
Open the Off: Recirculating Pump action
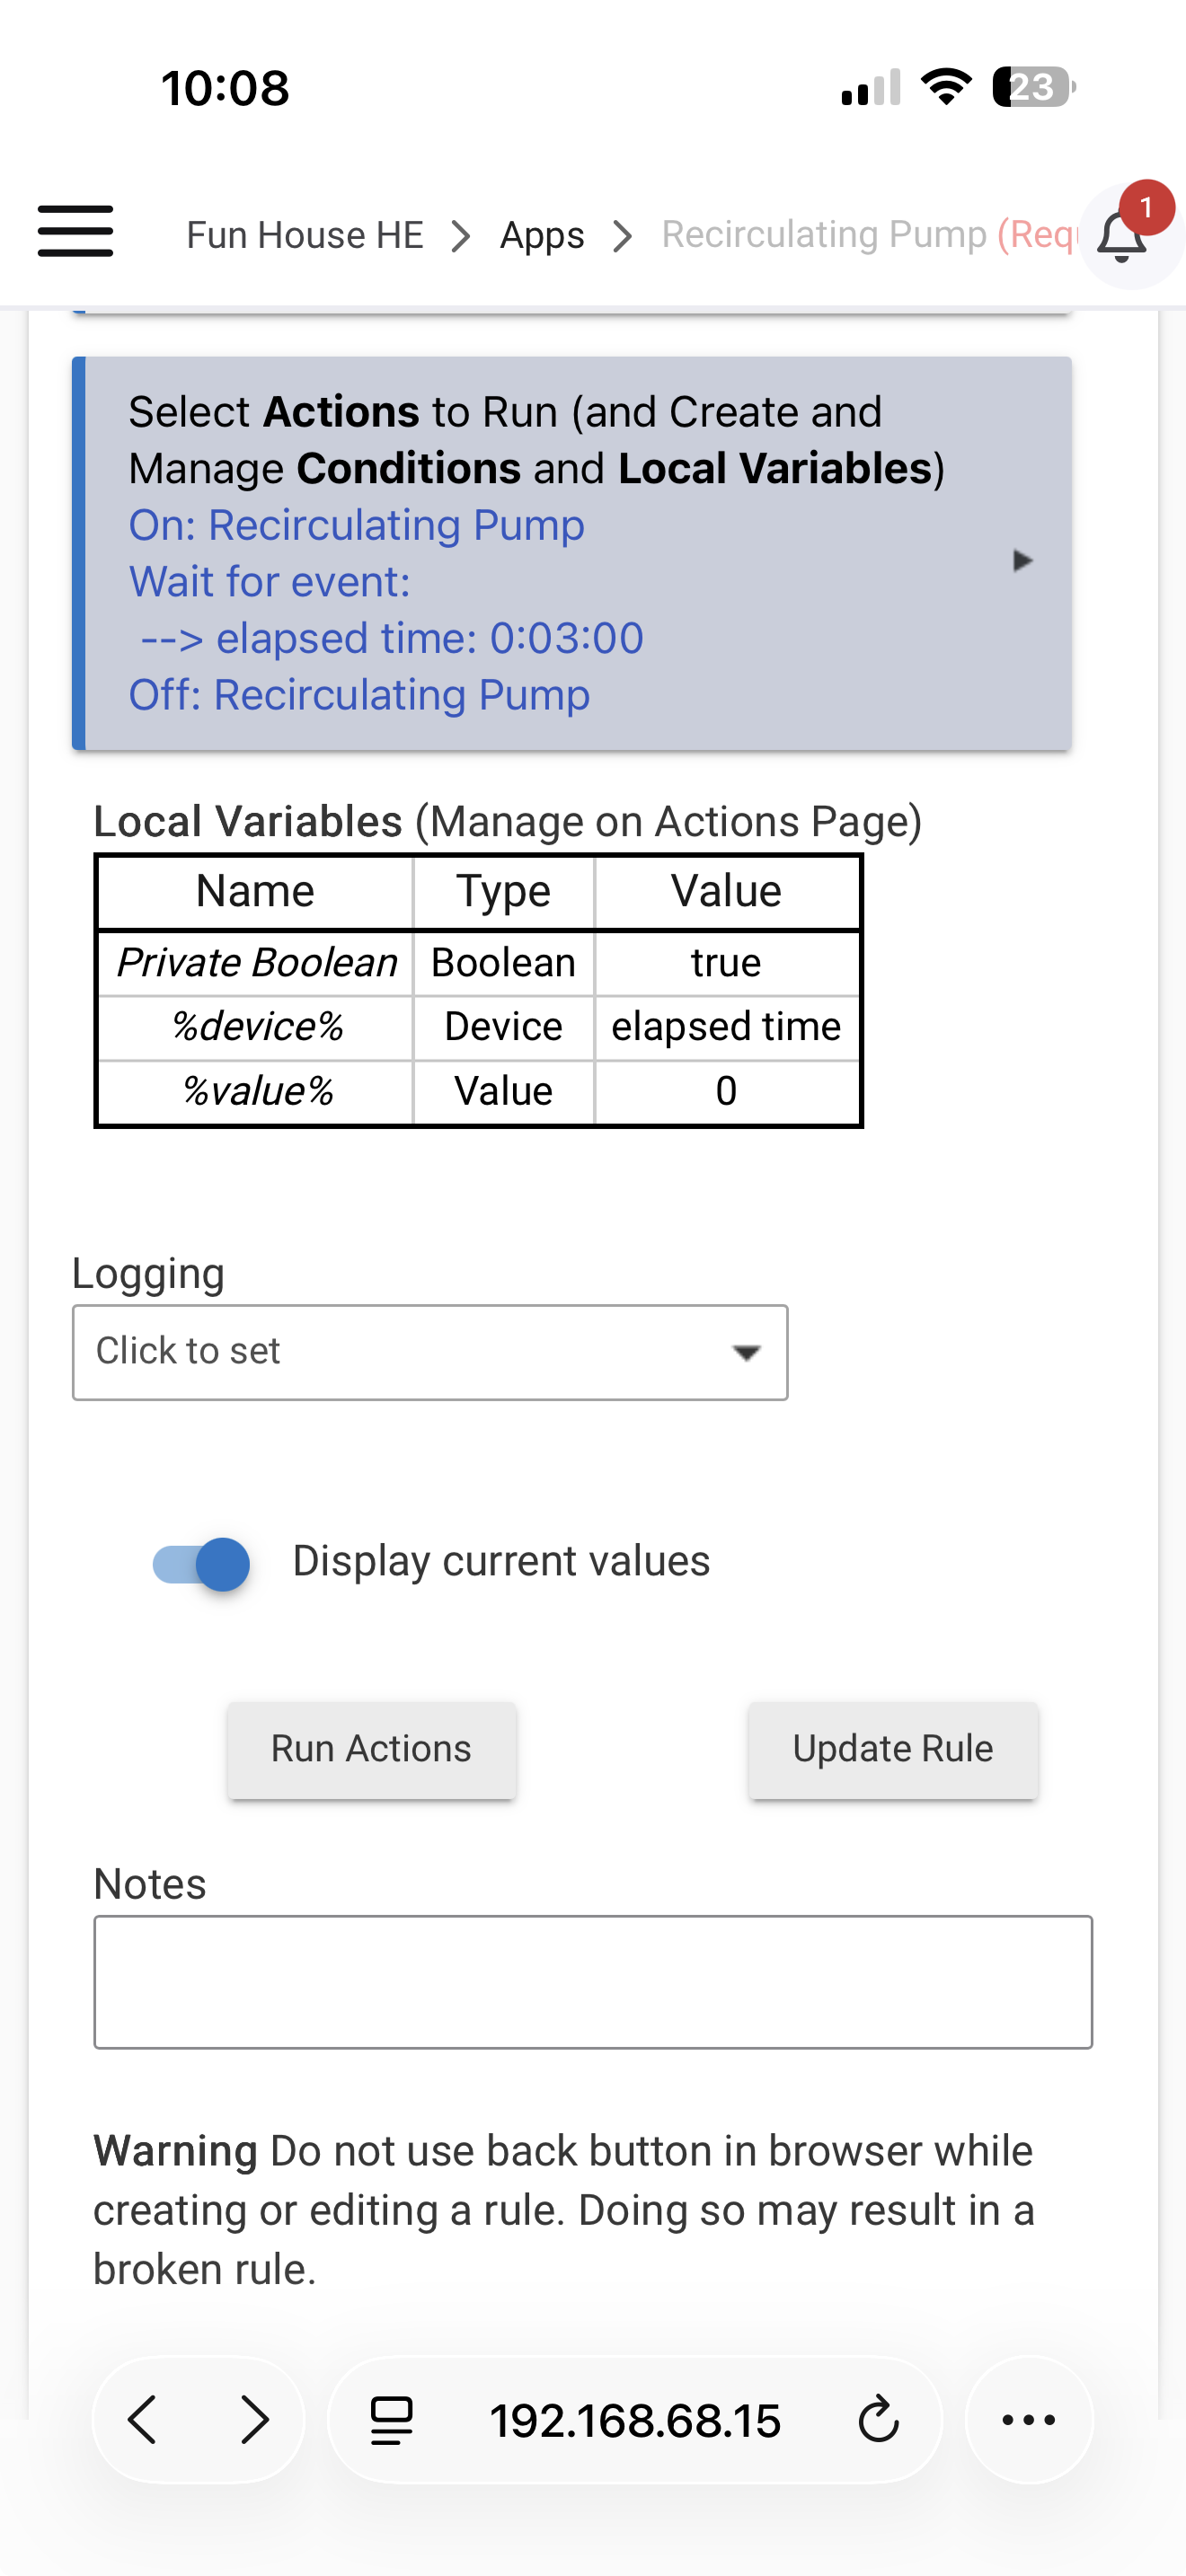[x=359, y=695]
